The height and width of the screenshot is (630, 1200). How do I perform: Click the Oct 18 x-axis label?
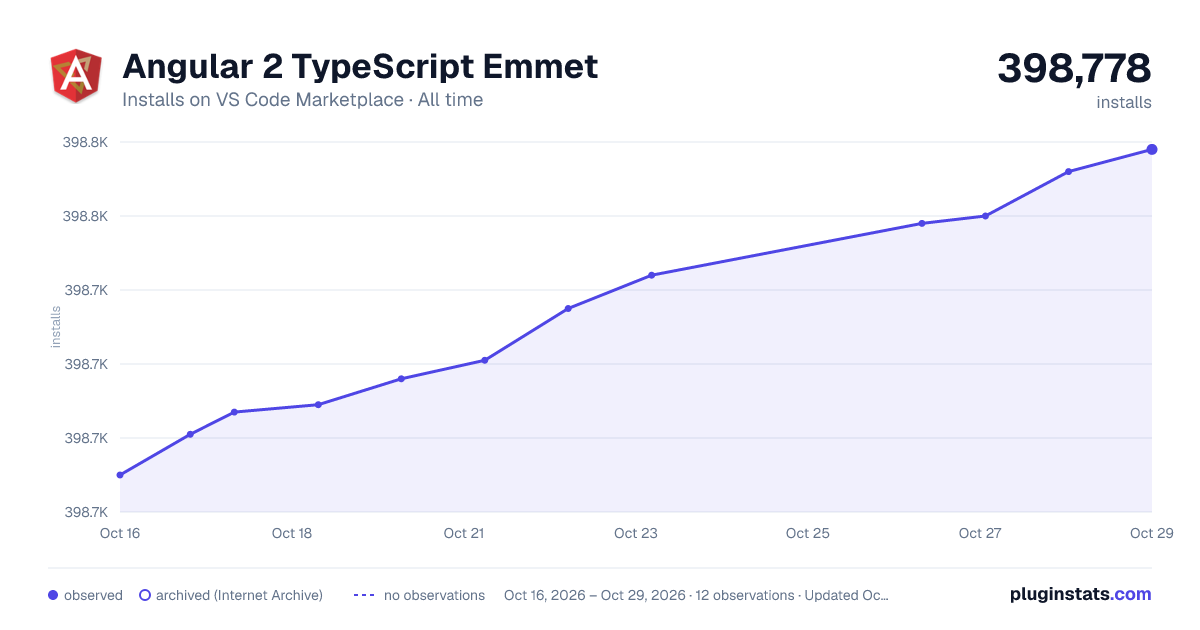(x=292, y=533)
